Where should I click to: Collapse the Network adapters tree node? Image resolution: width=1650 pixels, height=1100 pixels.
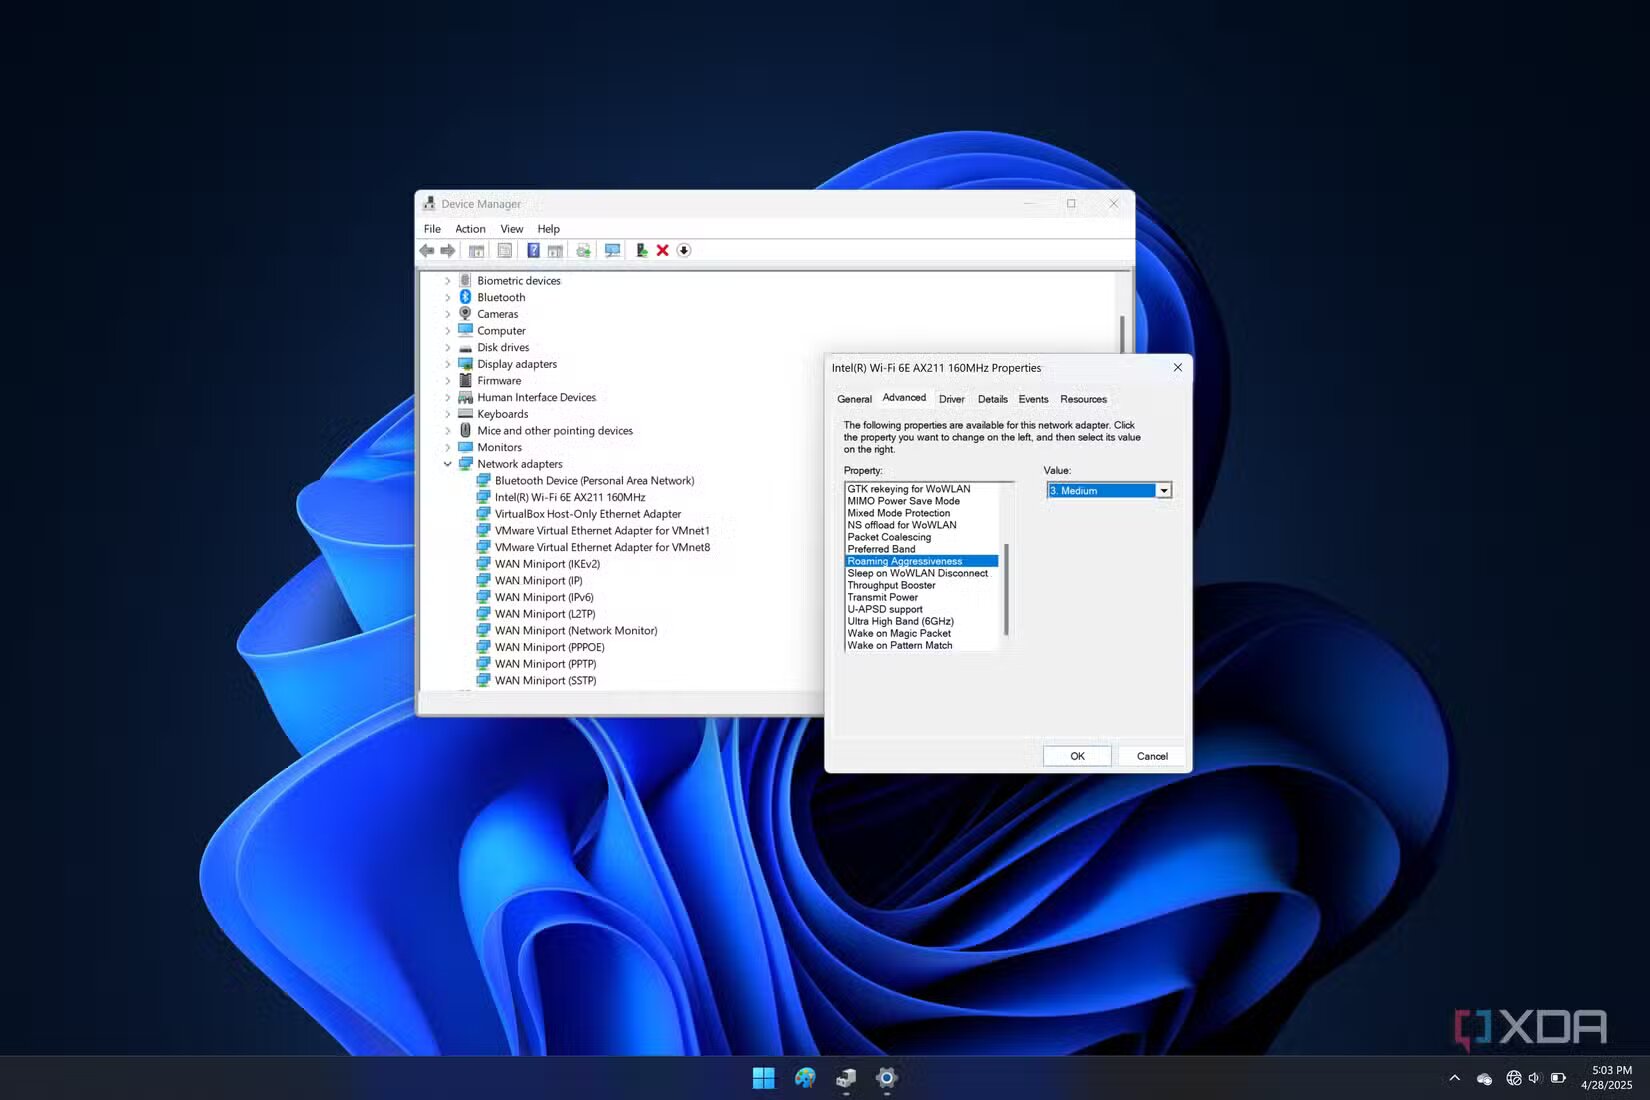[x=447, y=464]
